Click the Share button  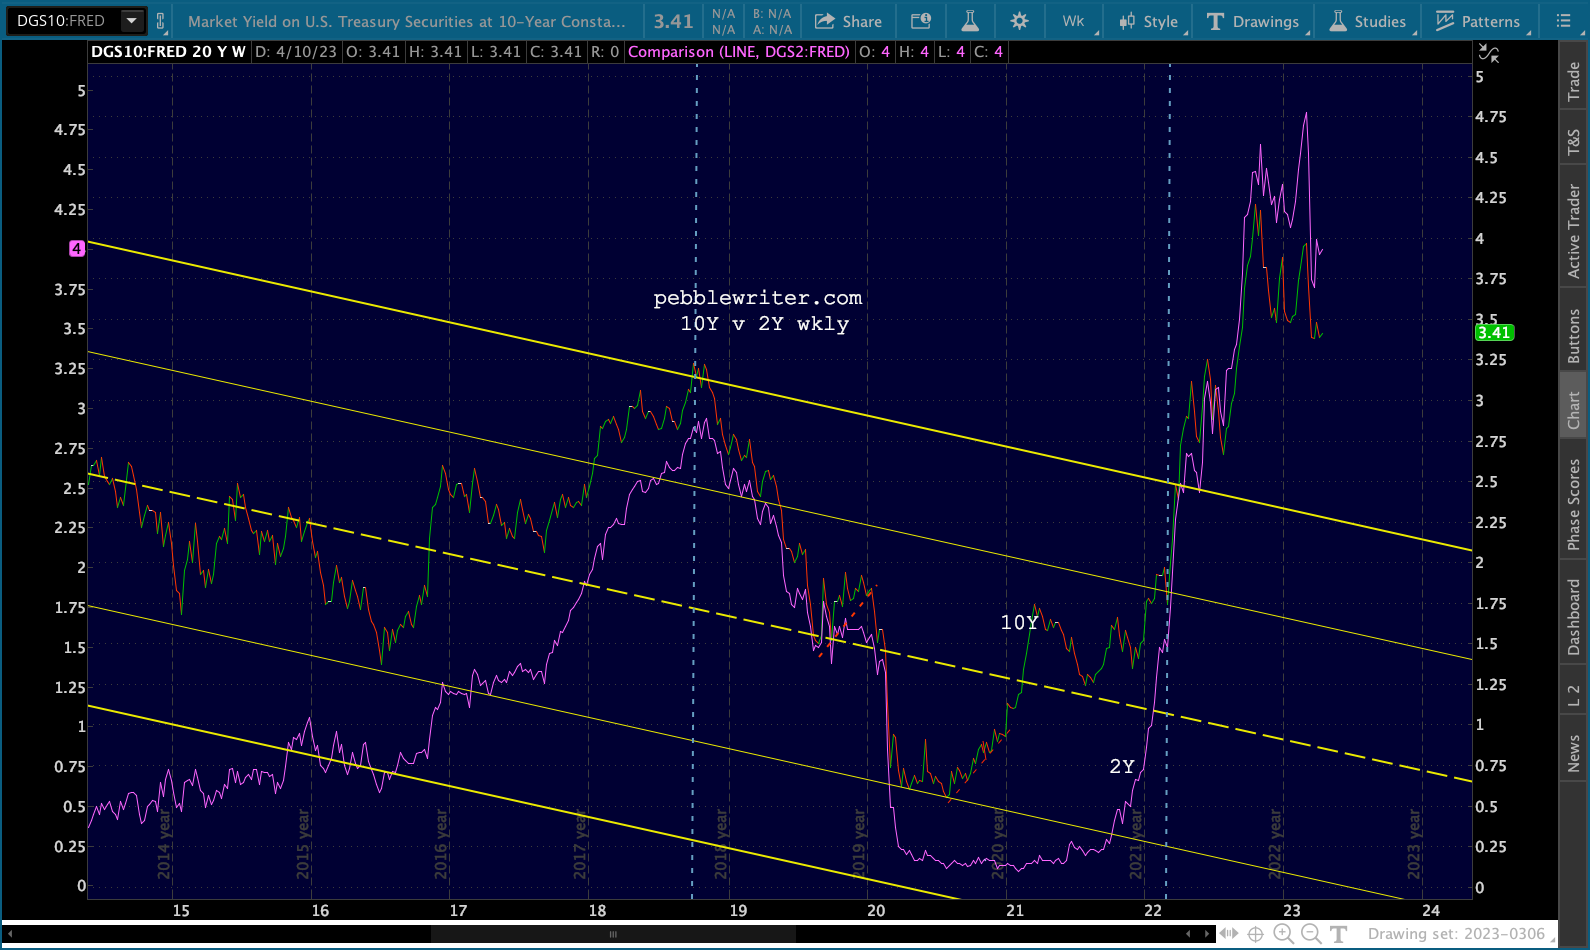(x=848, y=21)
